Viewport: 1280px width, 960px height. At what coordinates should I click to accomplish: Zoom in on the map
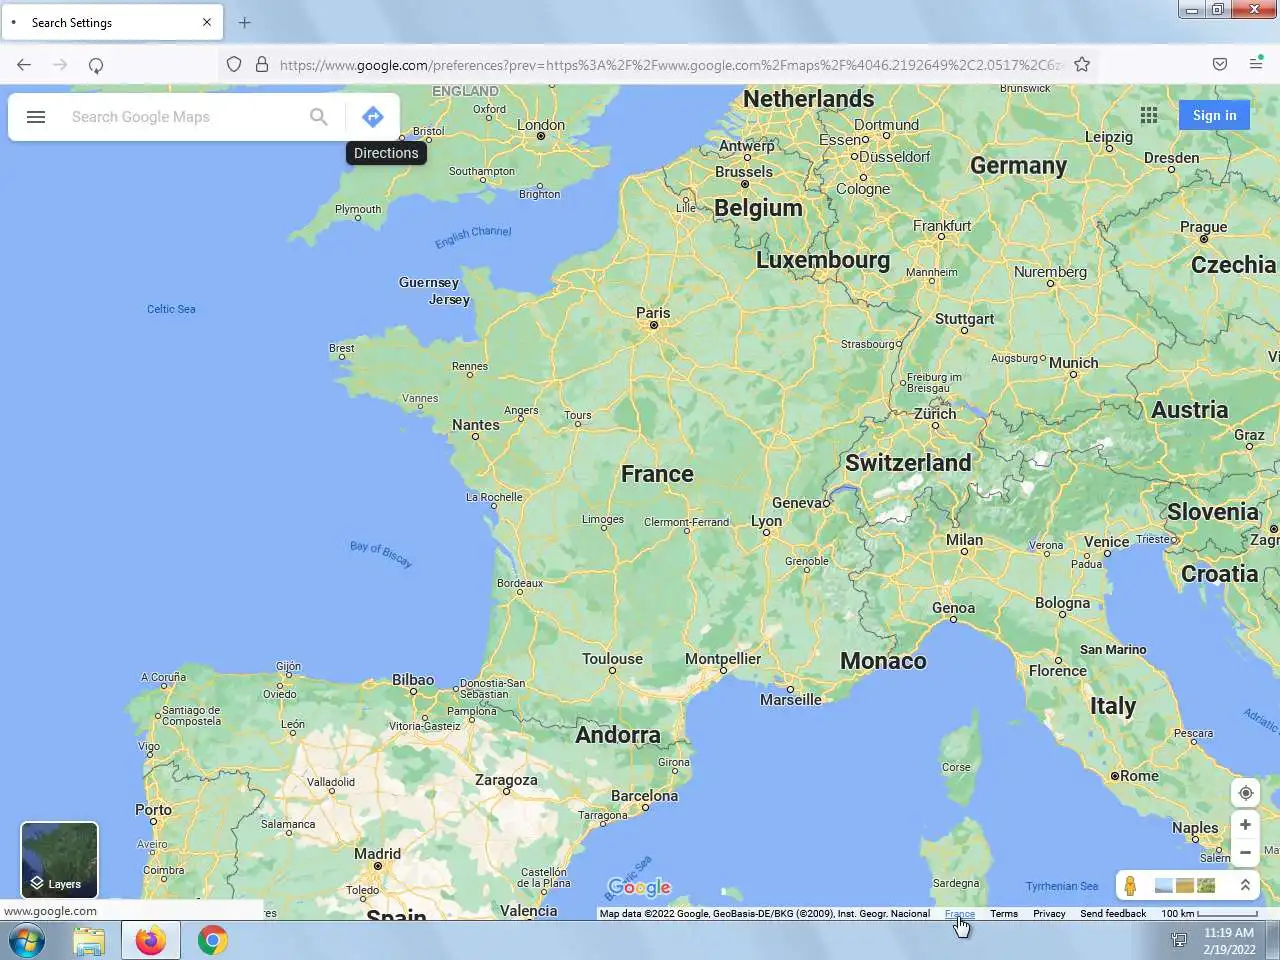1245,825
